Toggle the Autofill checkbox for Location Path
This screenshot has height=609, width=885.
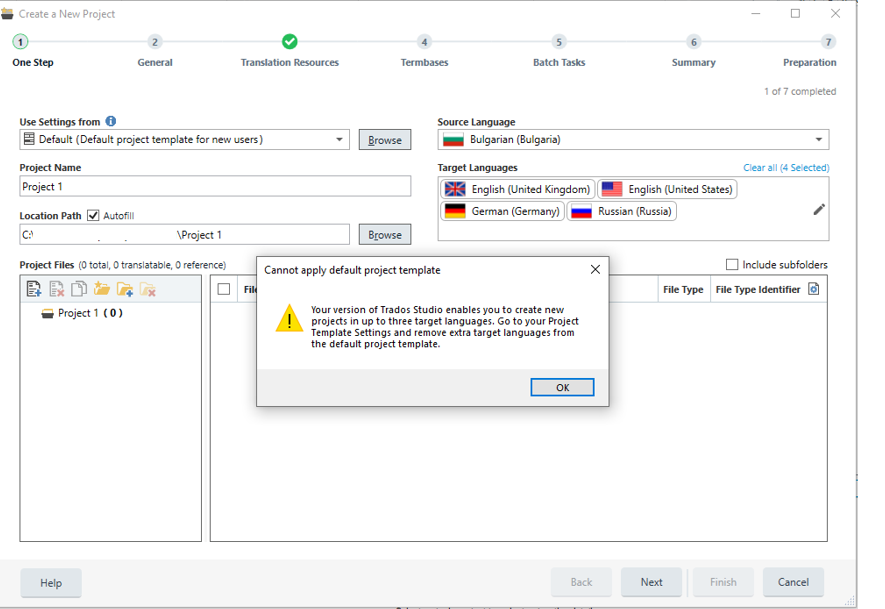(93, 216)
